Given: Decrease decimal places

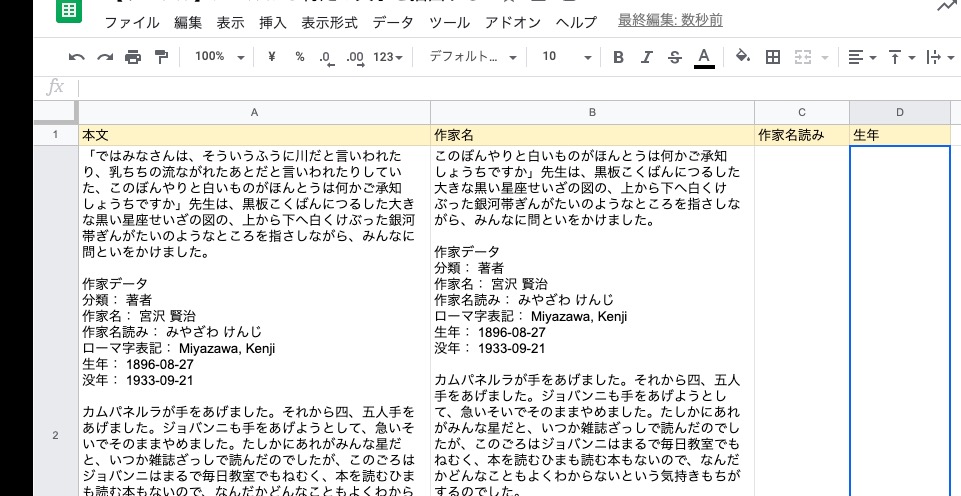Looking at the screenshot, I should (327, 58).
